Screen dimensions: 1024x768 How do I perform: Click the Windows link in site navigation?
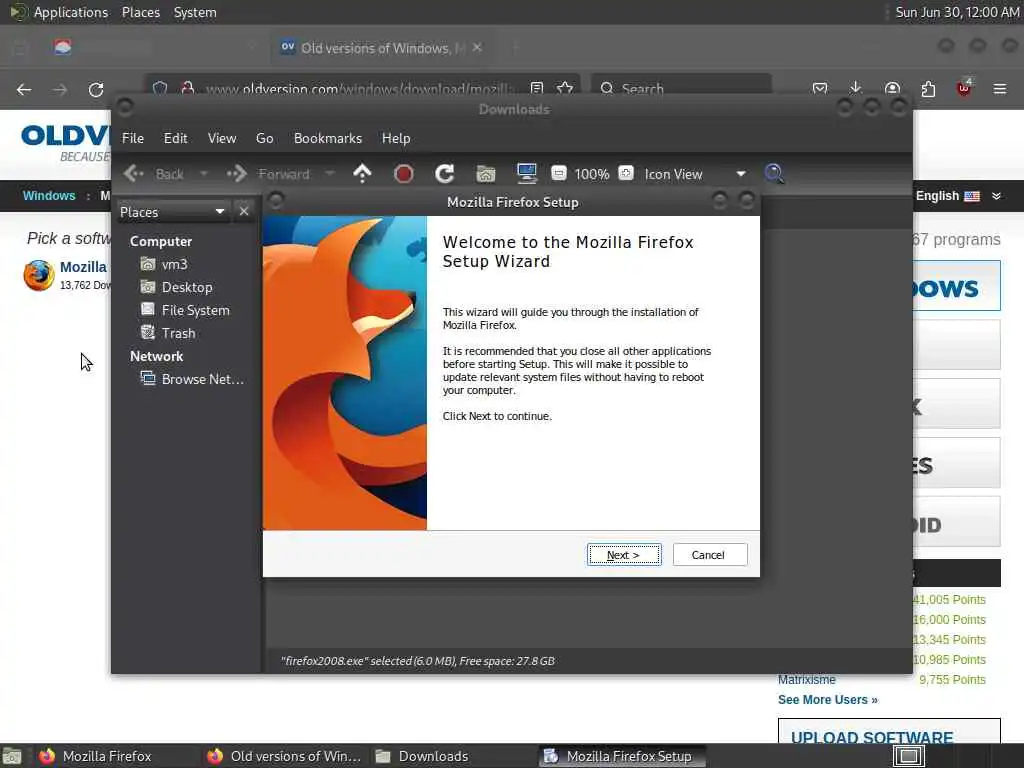pos(49,196)
